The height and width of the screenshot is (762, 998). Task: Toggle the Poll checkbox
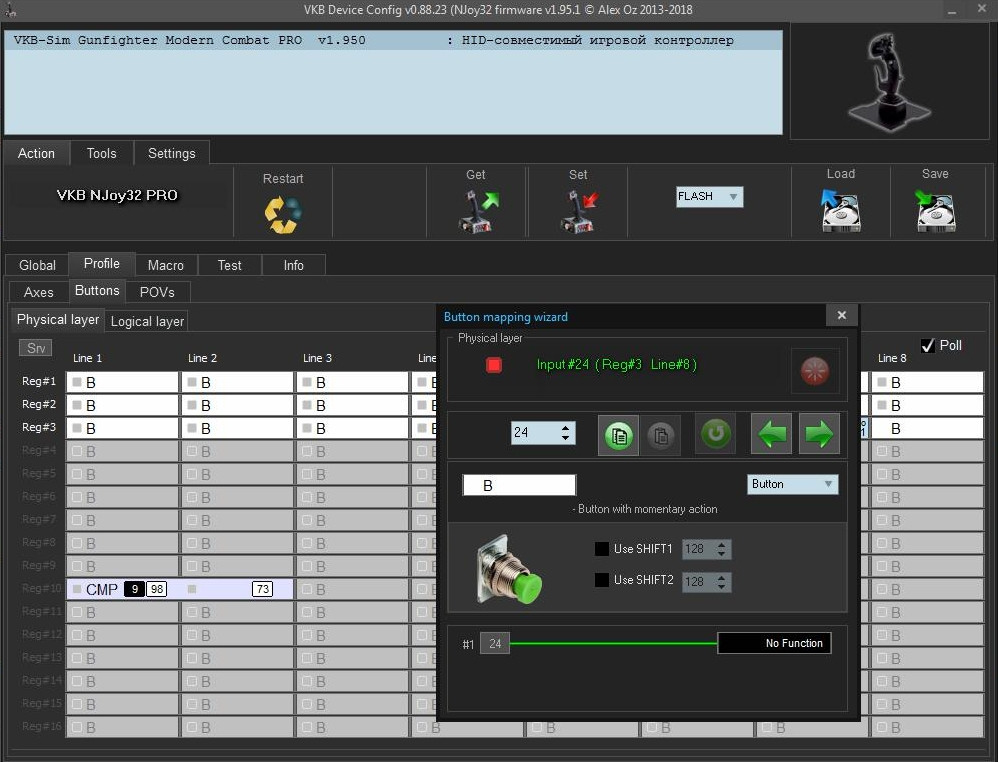[928, 346]
